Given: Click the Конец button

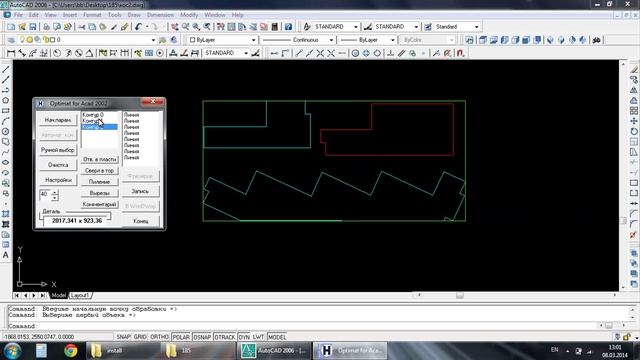Looking at the screenshot, I should (x=140, y=221).
